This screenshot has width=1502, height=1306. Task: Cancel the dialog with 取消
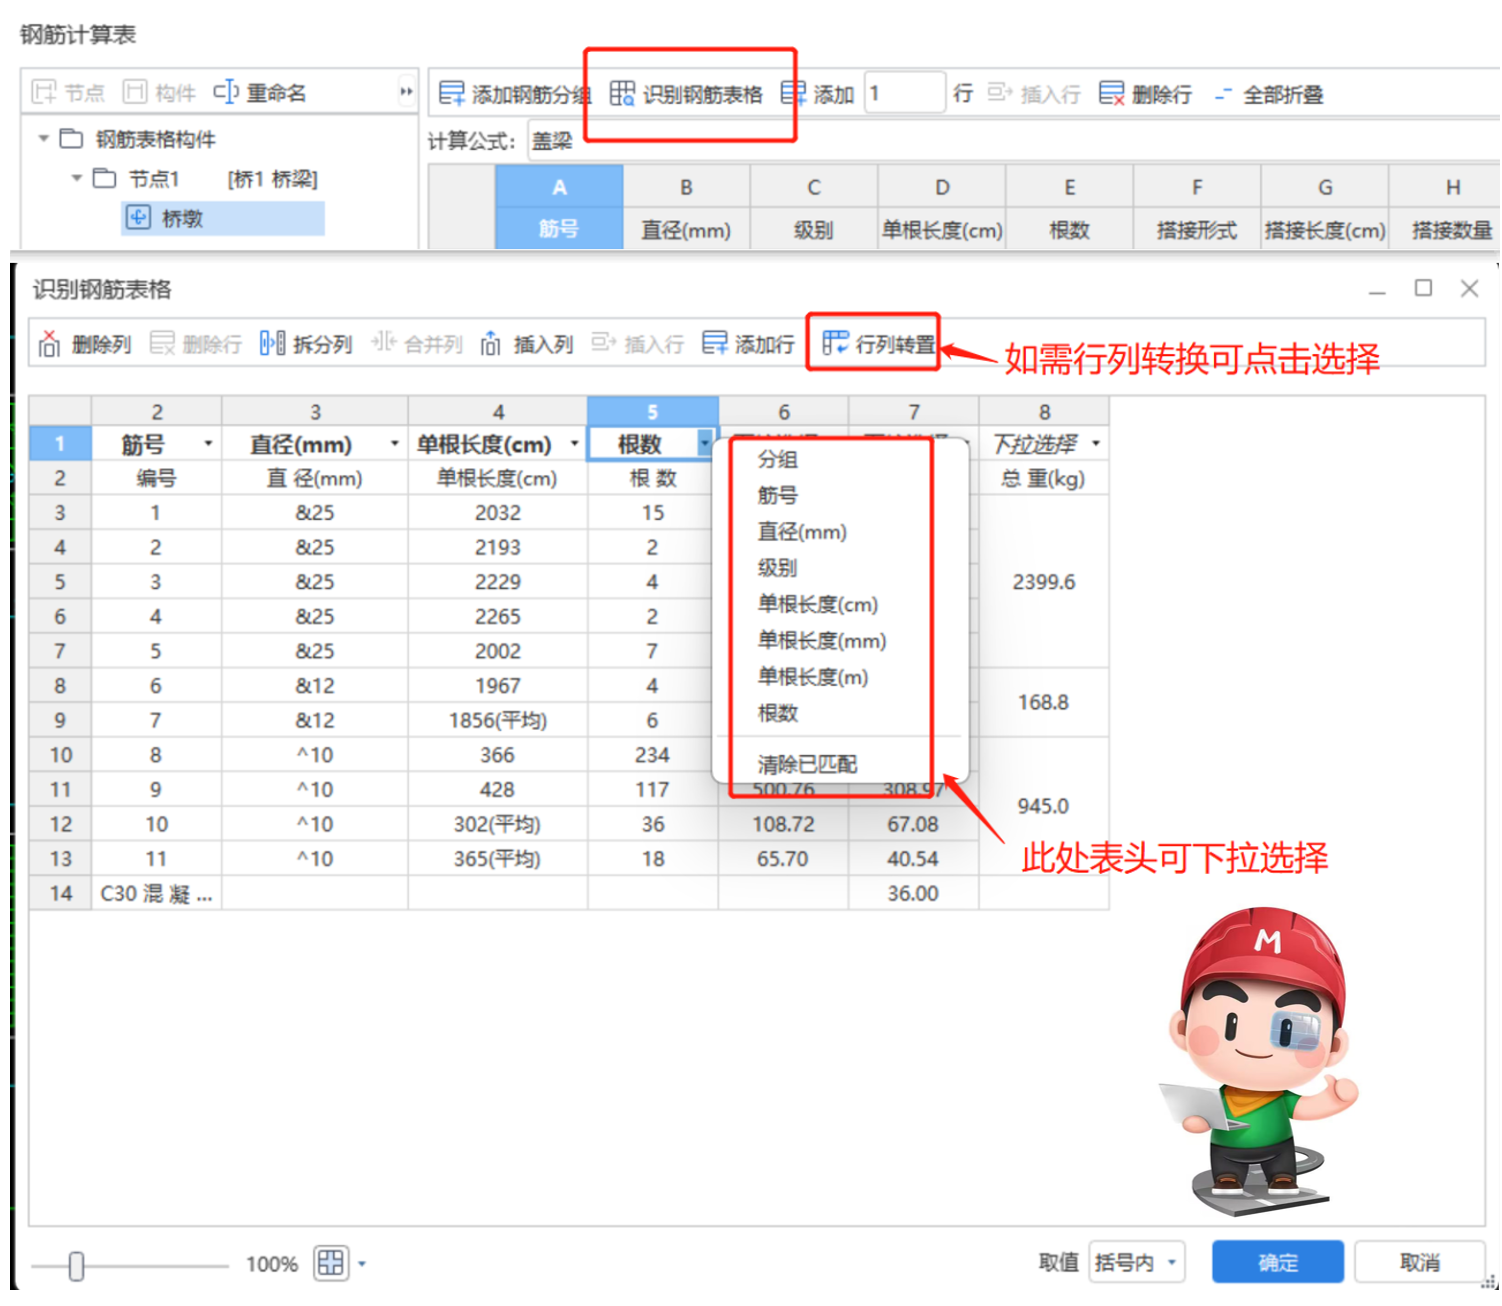click(x=1420, y=1262)
